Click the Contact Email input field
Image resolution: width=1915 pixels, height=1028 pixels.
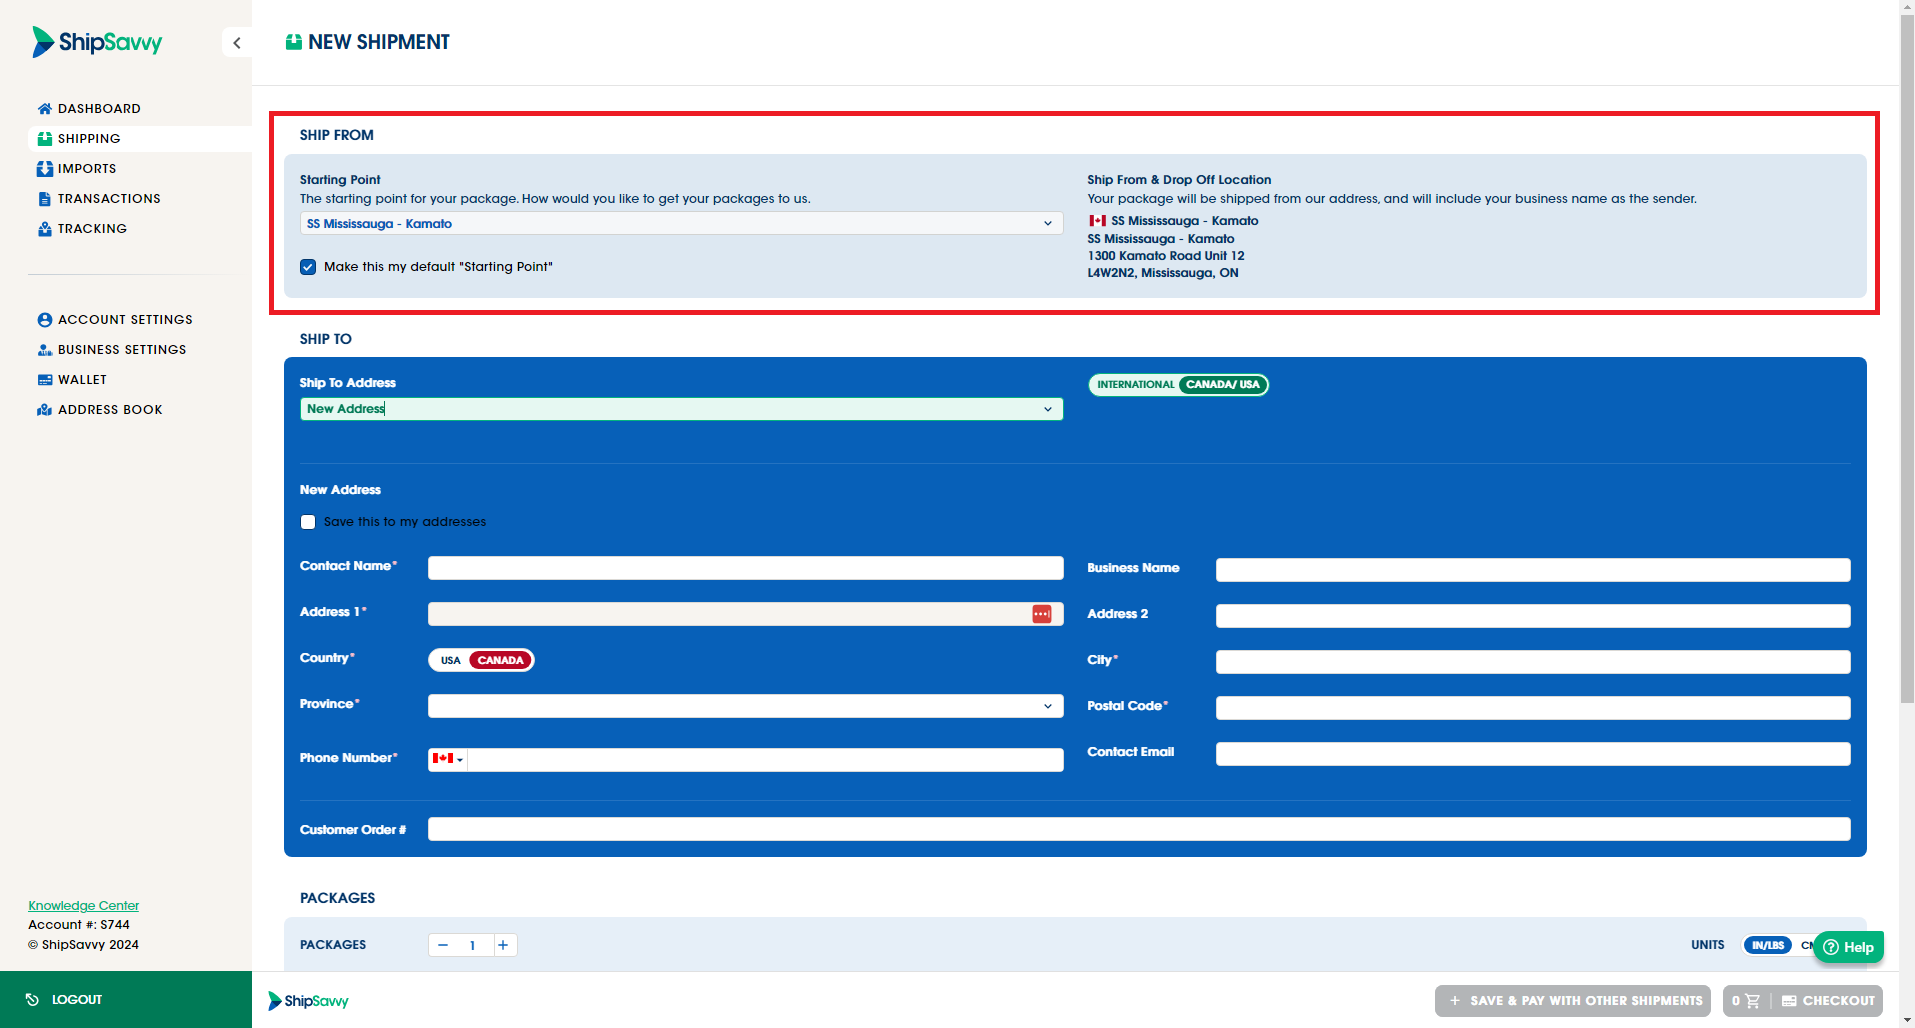click(x=1533, y=754)
